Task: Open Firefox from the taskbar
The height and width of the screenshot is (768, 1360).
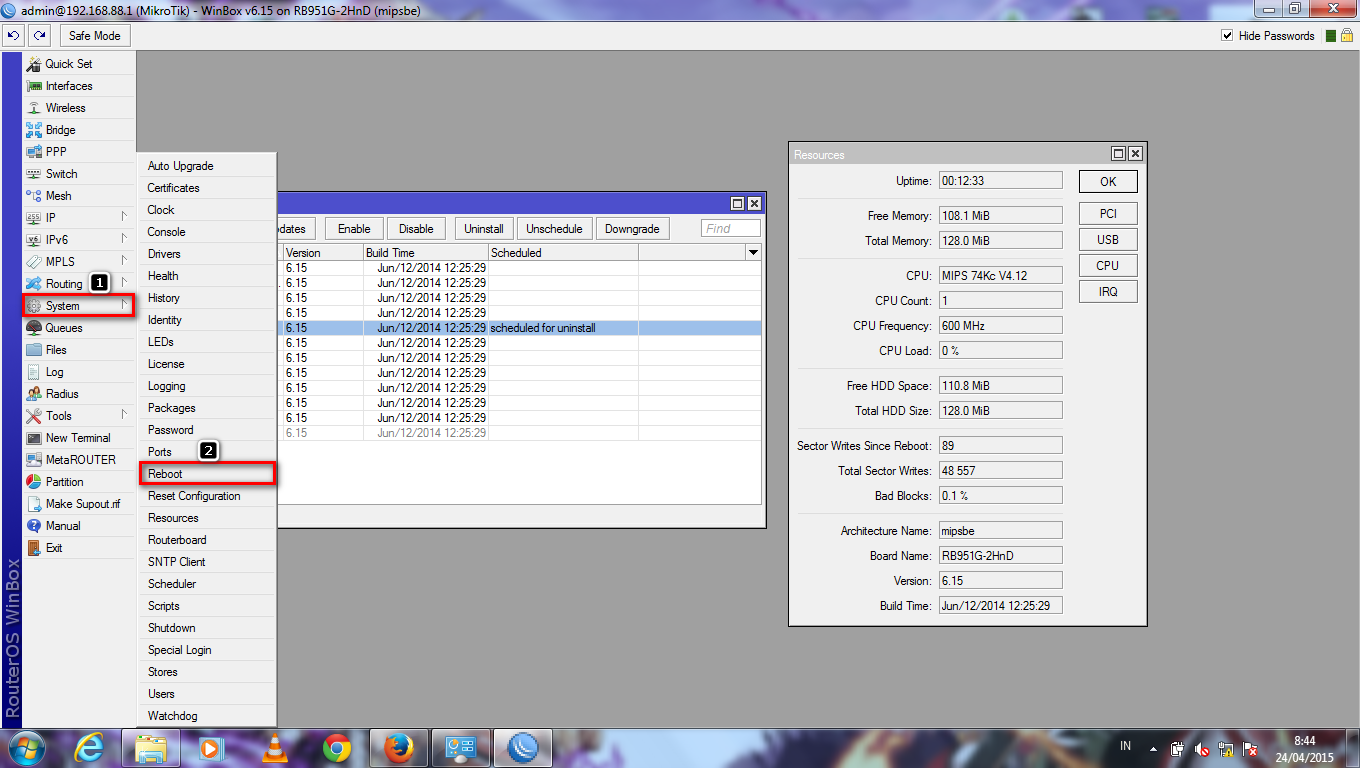Action: [398, 747]
